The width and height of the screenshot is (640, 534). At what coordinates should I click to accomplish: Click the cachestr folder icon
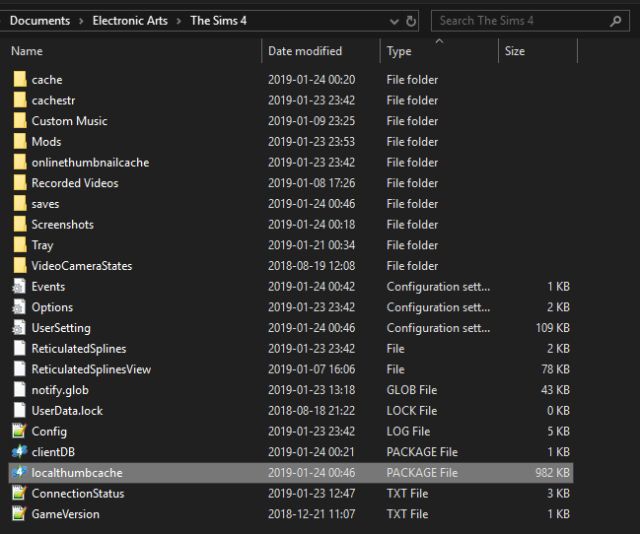20,100
